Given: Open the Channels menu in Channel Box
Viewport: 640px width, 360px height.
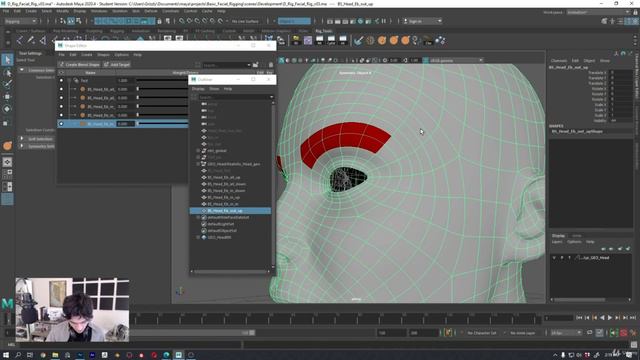Looking at the screenshot, I should [558, 60].
